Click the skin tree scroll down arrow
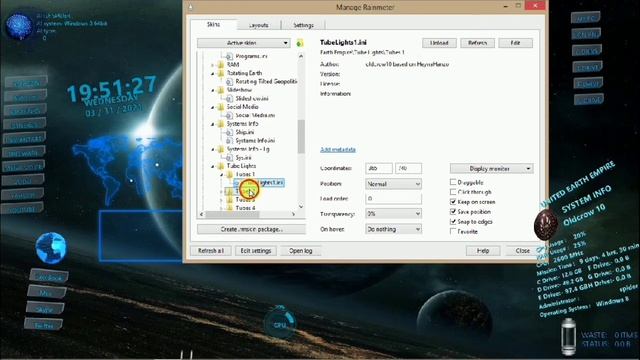The image size is (640, 360). pyautogui.click(x=301, y=207)
